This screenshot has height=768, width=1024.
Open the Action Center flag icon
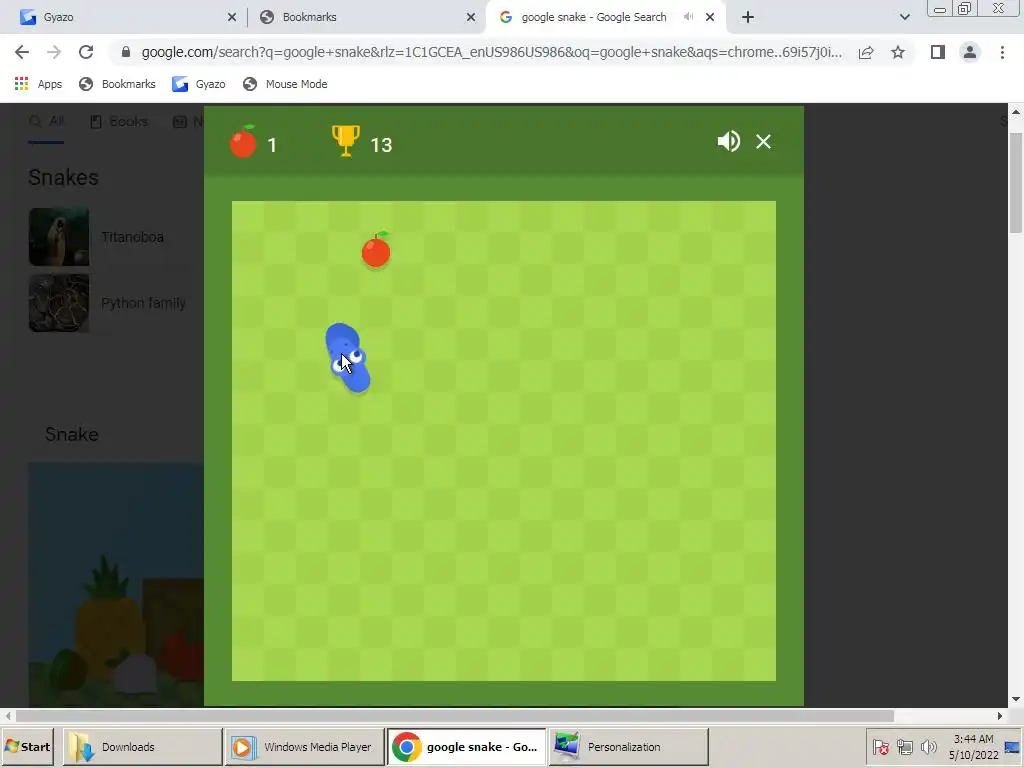[880, 746]
